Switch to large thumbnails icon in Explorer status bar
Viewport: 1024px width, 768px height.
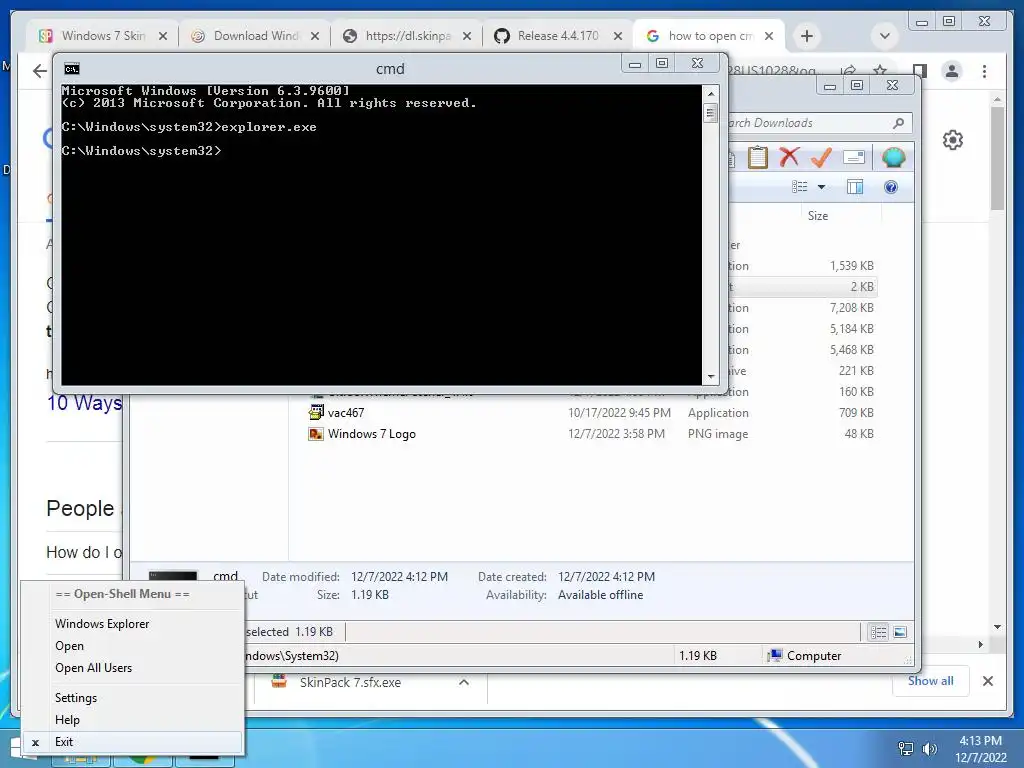coord(900,632)
